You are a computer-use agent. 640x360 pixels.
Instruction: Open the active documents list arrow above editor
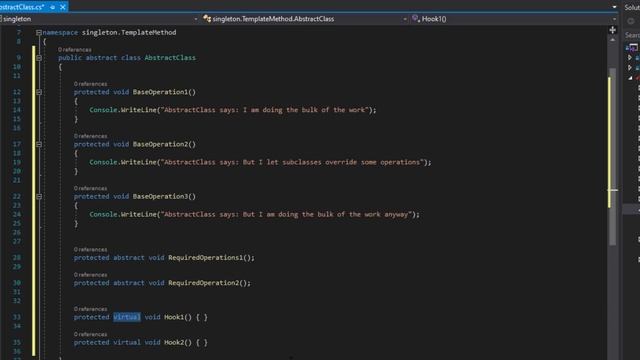[x=614, y=7]
